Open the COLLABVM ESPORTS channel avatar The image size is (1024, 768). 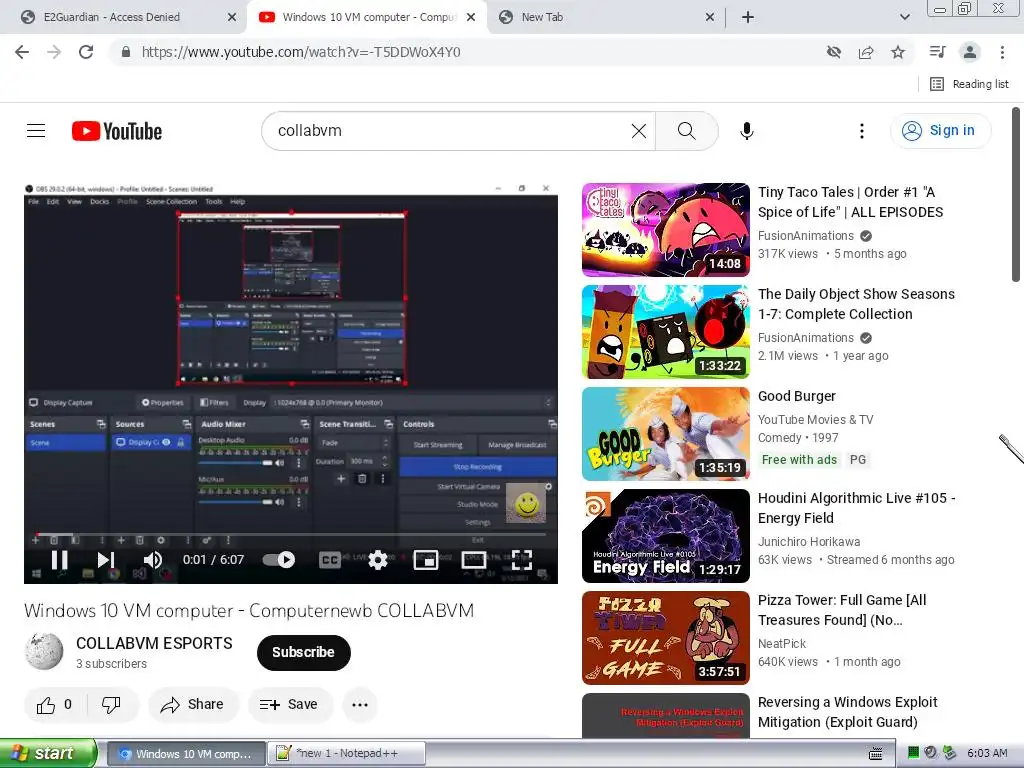44,651
